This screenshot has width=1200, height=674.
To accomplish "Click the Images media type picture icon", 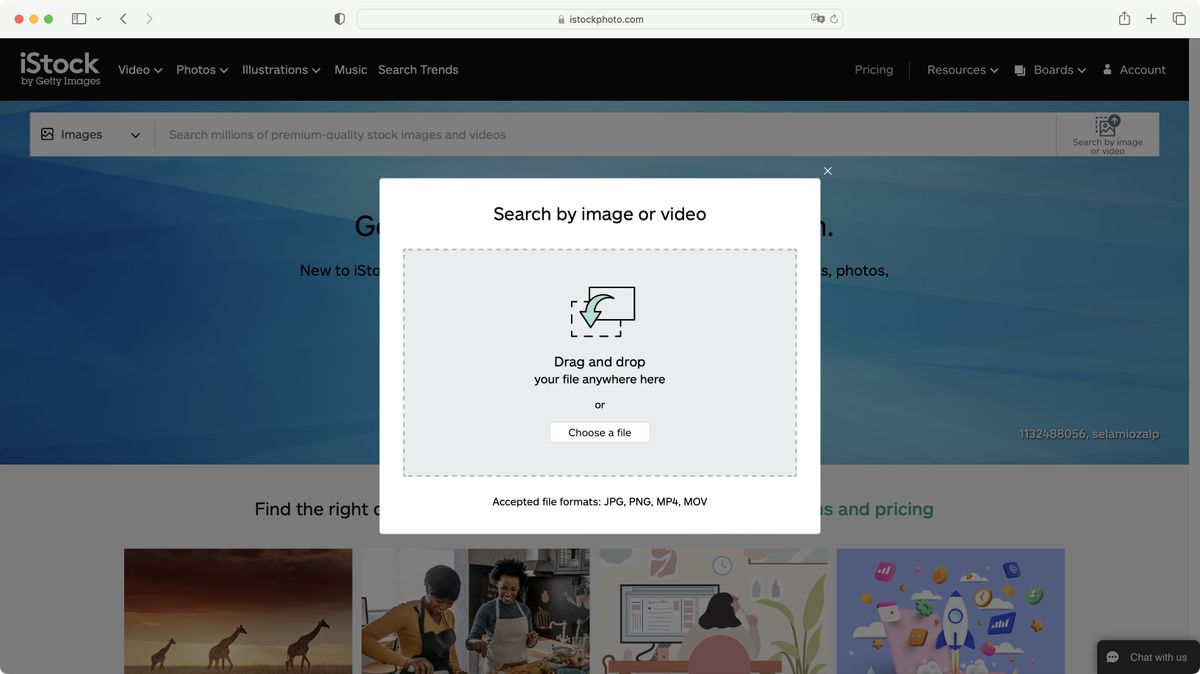I will click(46, 133).
